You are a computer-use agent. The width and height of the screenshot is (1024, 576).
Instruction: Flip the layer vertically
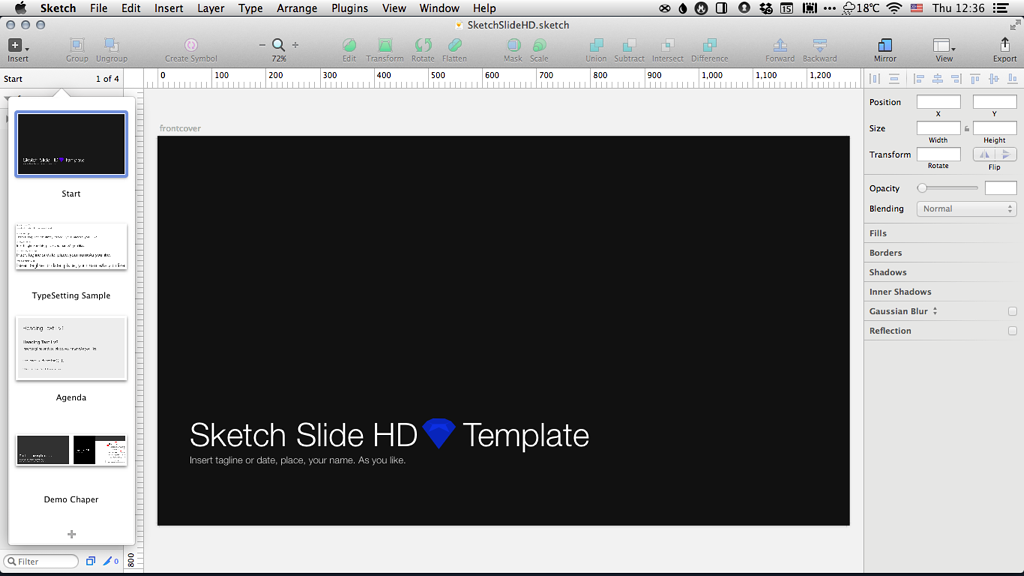(1006, 155)
